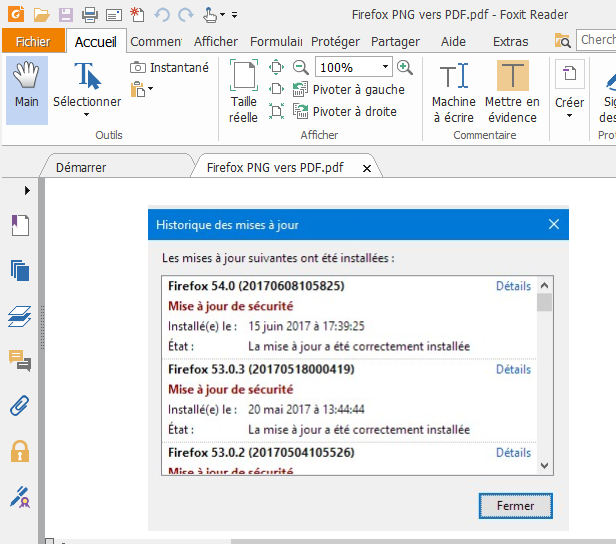Activate the Mettre en évidence highlighter

(x=512, y=92)
